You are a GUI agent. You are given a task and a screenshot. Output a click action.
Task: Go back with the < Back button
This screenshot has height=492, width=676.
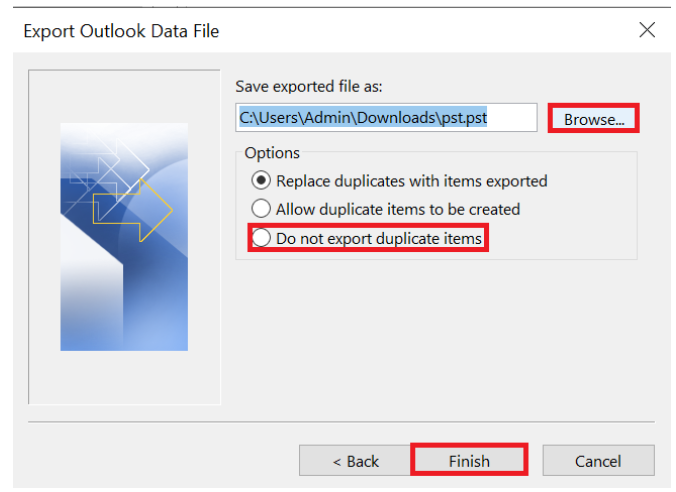tap(355, 461)
